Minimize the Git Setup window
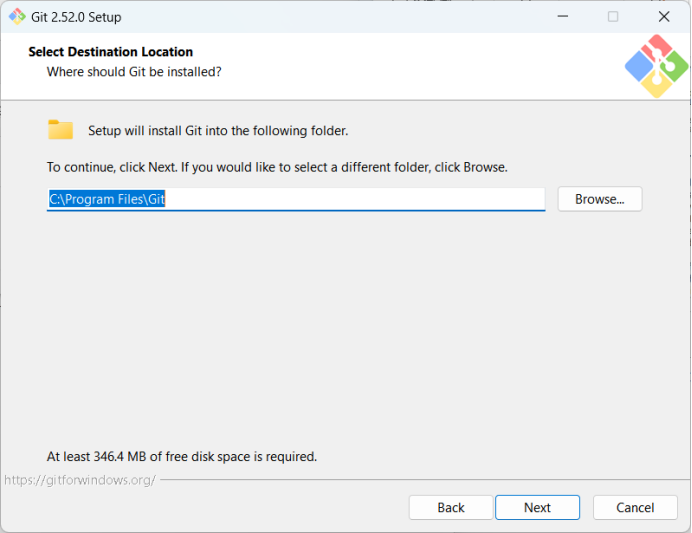The image size is (692, 533). coord(563,17)
